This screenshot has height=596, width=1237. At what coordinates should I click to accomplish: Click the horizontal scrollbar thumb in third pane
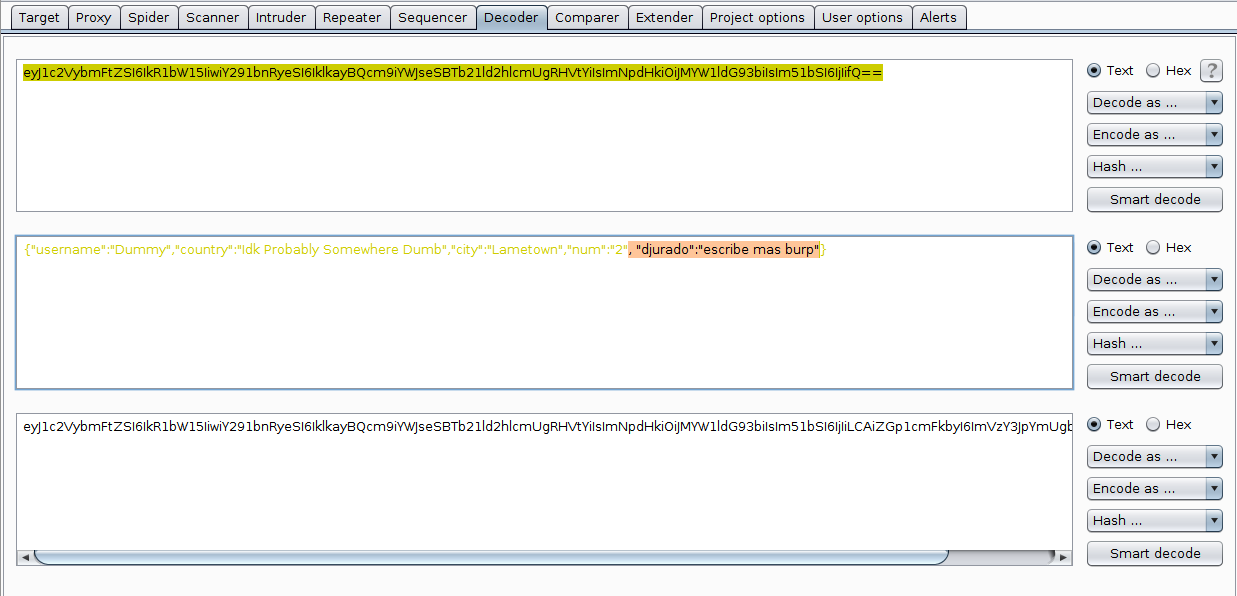click(x=490, y=557)
